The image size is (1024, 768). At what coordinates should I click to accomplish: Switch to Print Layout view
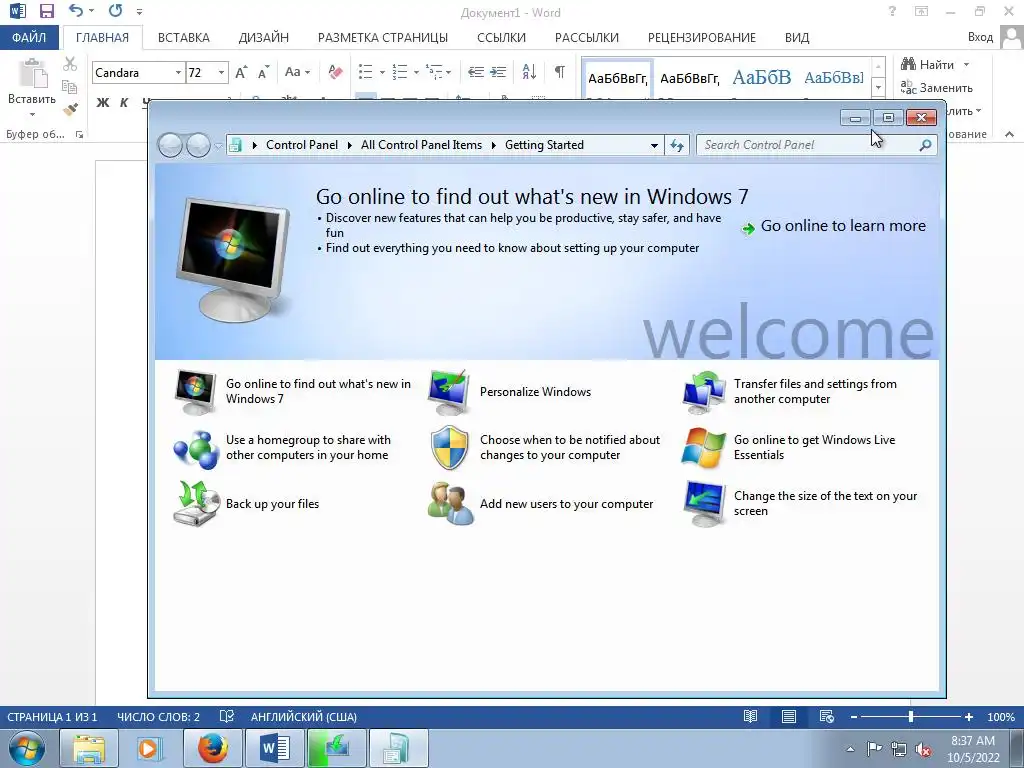(x=789, y=716)
